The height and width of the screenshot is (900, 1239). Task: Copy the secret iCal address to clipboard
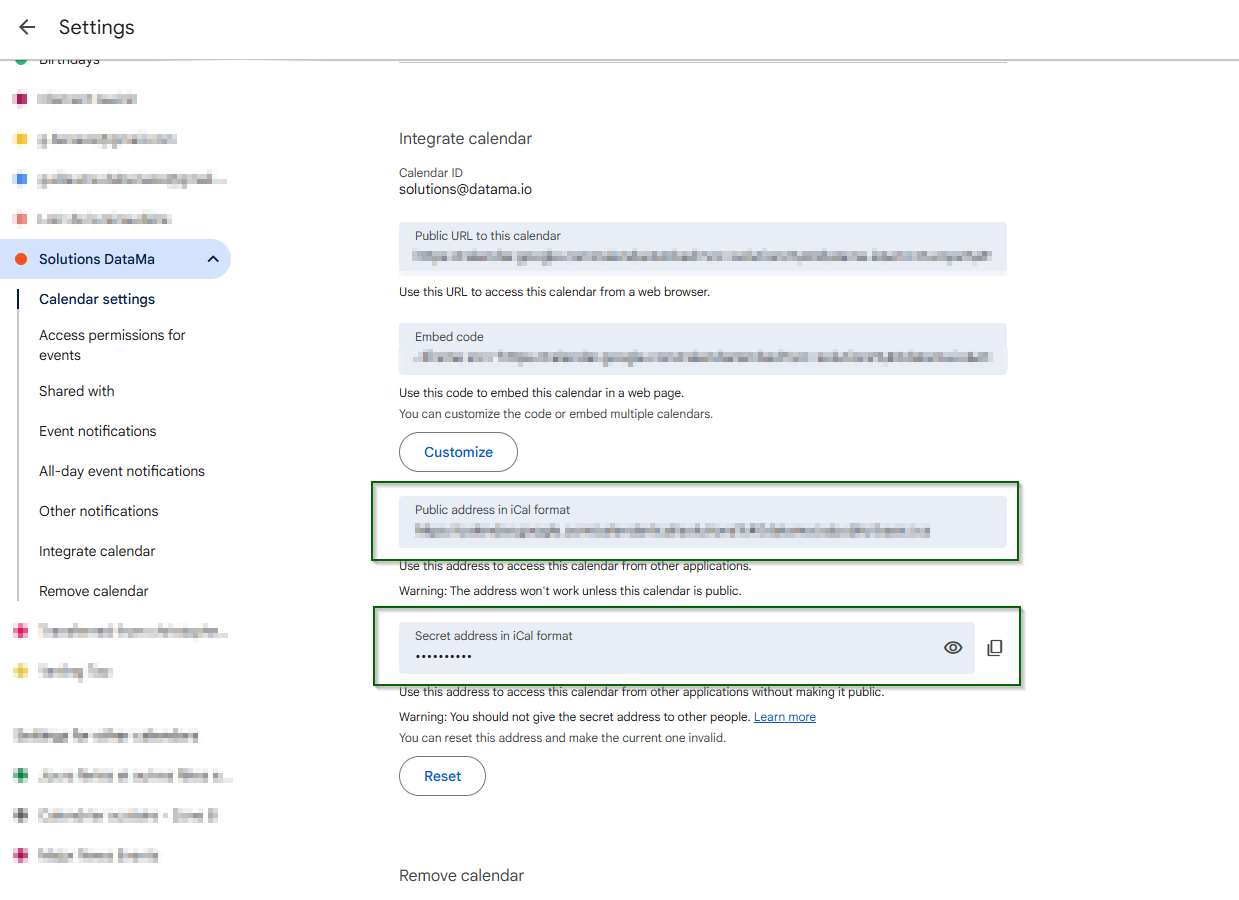[x=994, y=648]
